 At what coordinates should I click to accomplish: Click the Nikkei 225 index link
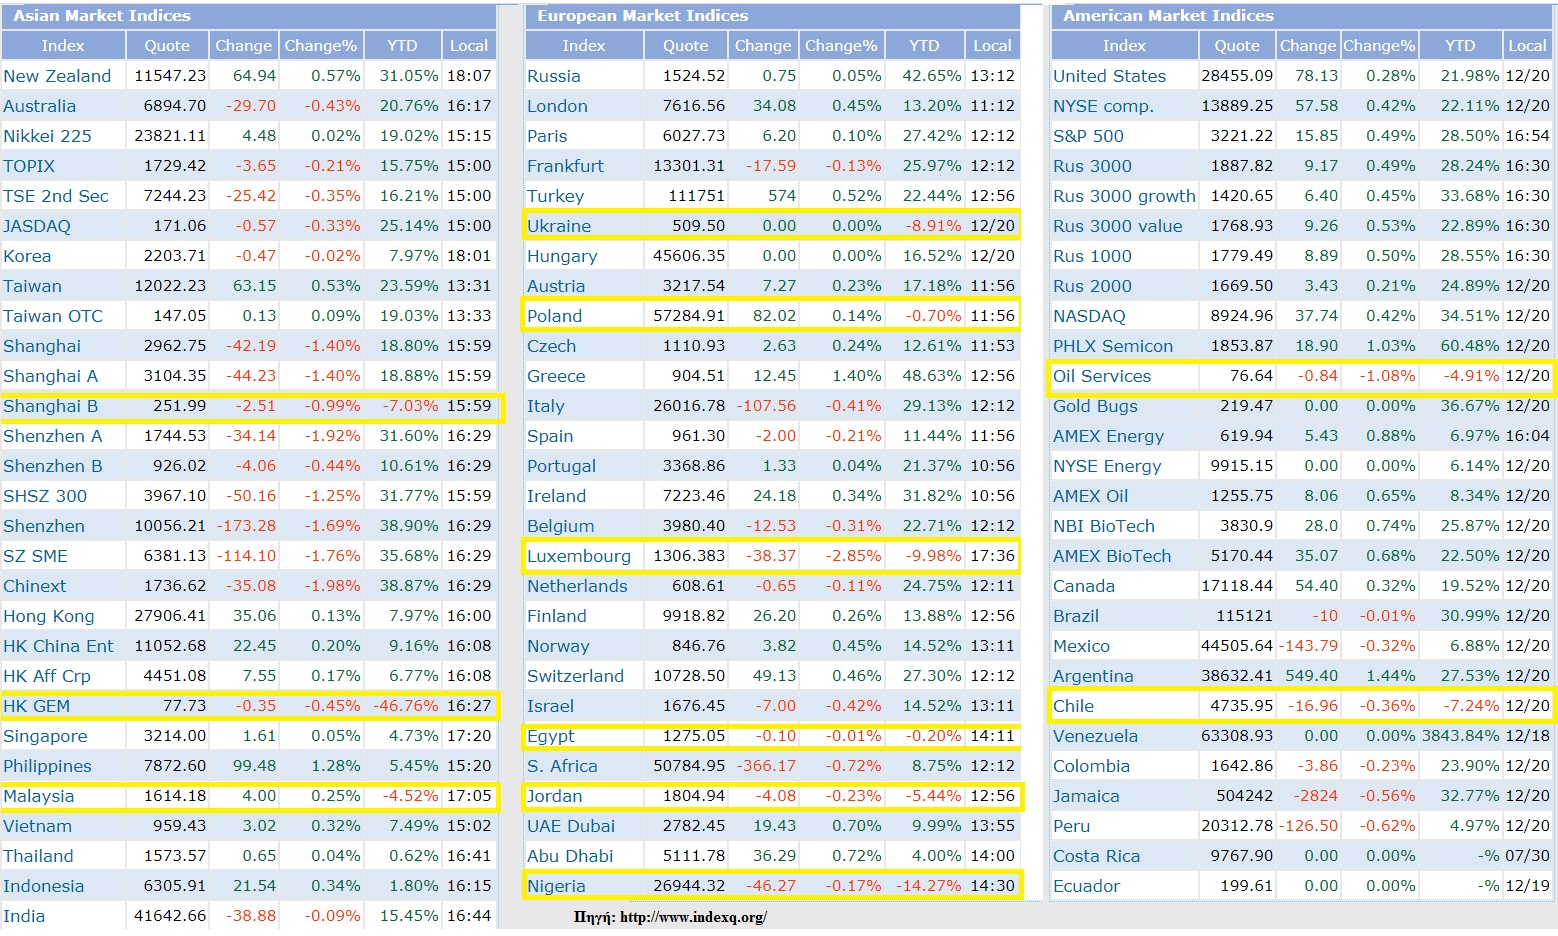tap(47, 136)
